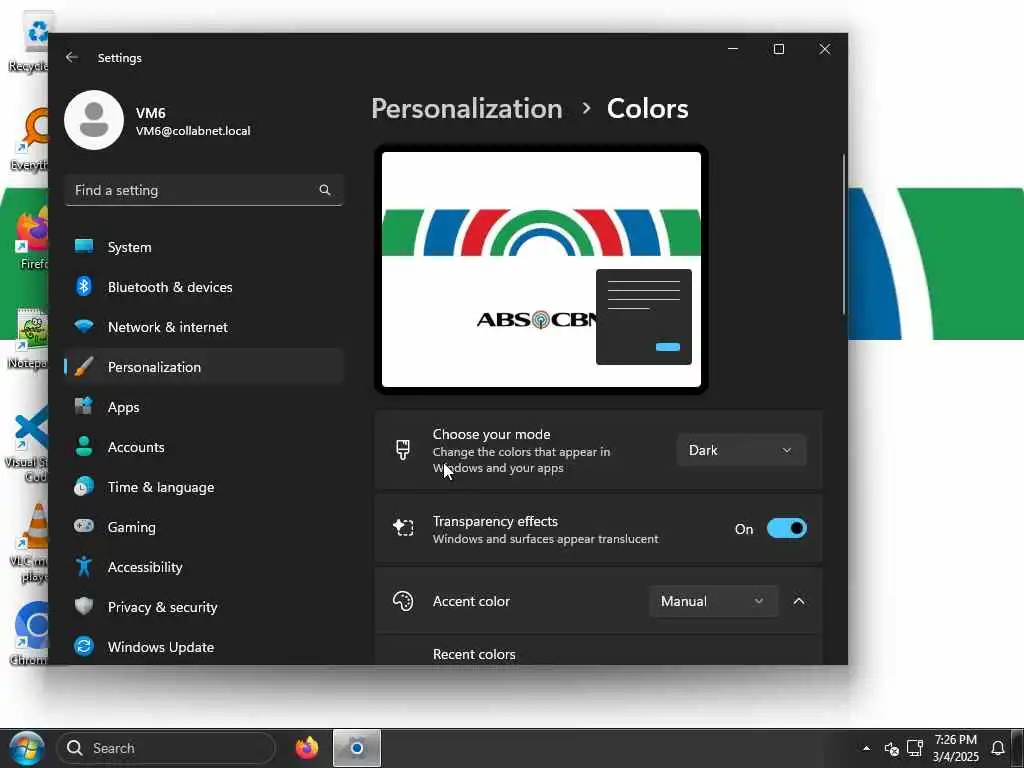Open the Everything search desktop icon
The image size is (1024, 768).
(x=29, y=139)
